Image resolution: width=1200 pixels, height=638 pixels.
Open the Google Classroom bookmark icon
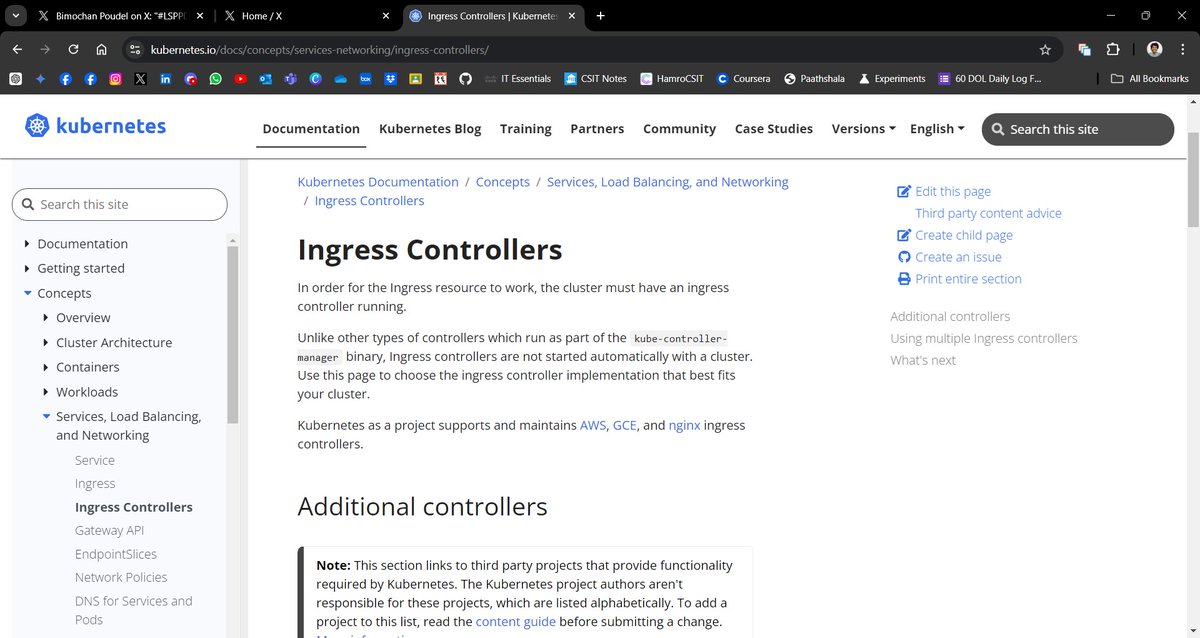(416, 79)
